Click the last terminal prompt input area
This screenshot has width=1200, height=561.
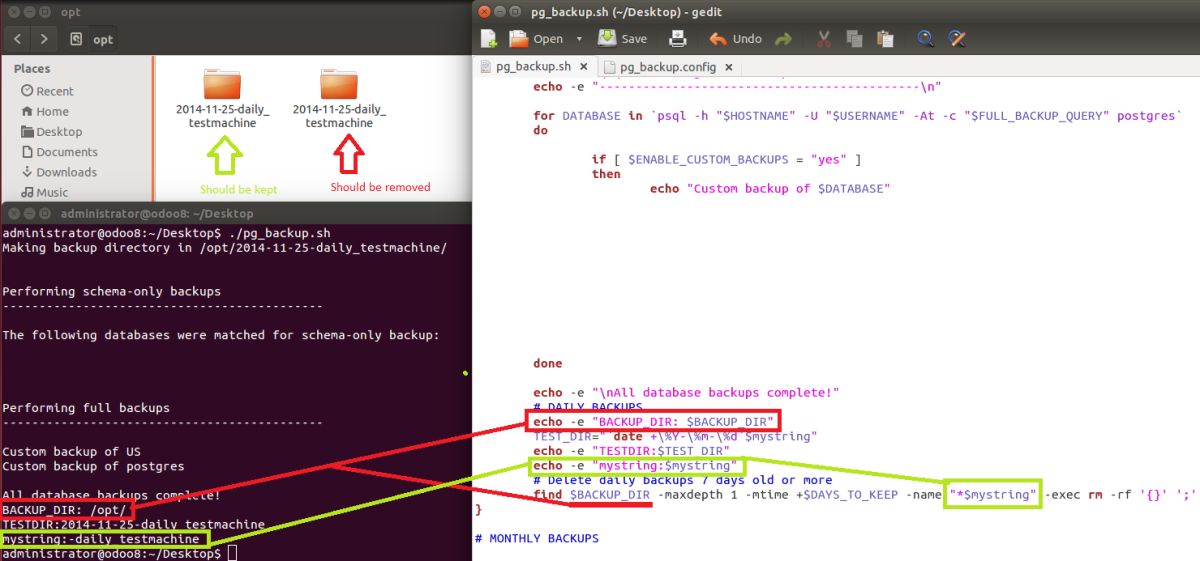pos(232,553)
